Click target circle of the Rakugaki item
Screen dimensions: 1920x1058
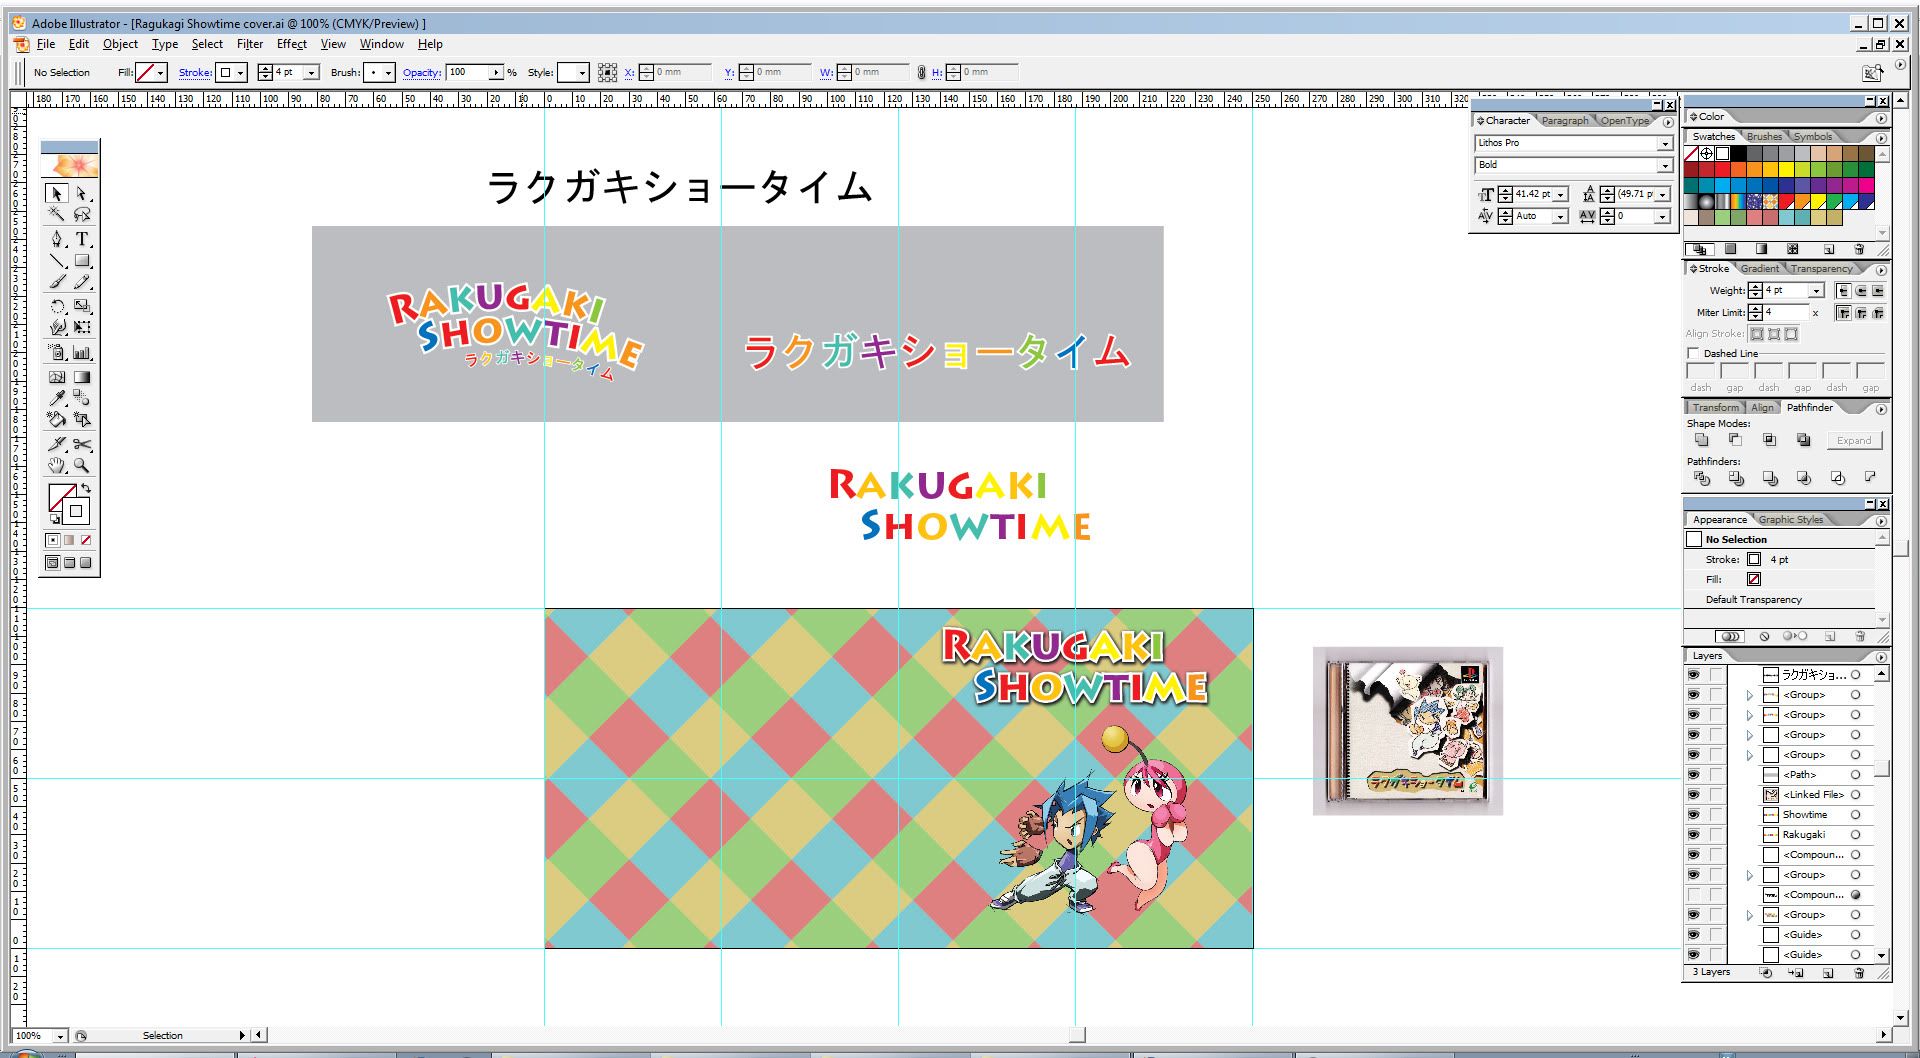coord(1856,835)
